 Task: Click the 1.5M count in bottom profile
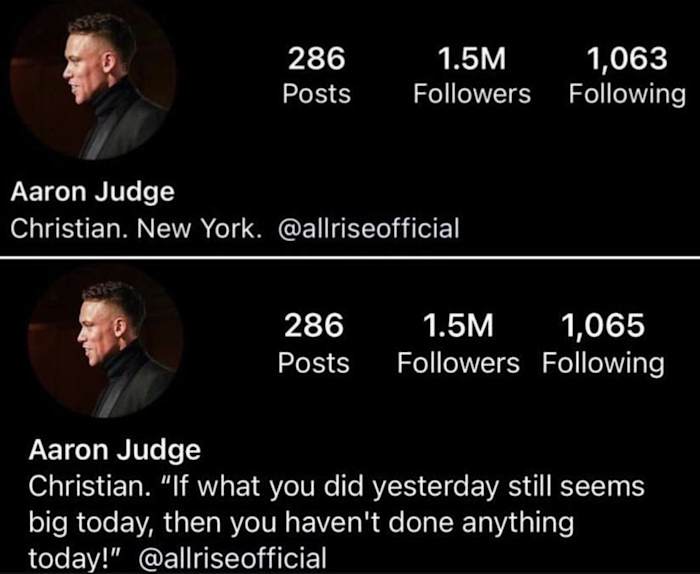[458, 326]
